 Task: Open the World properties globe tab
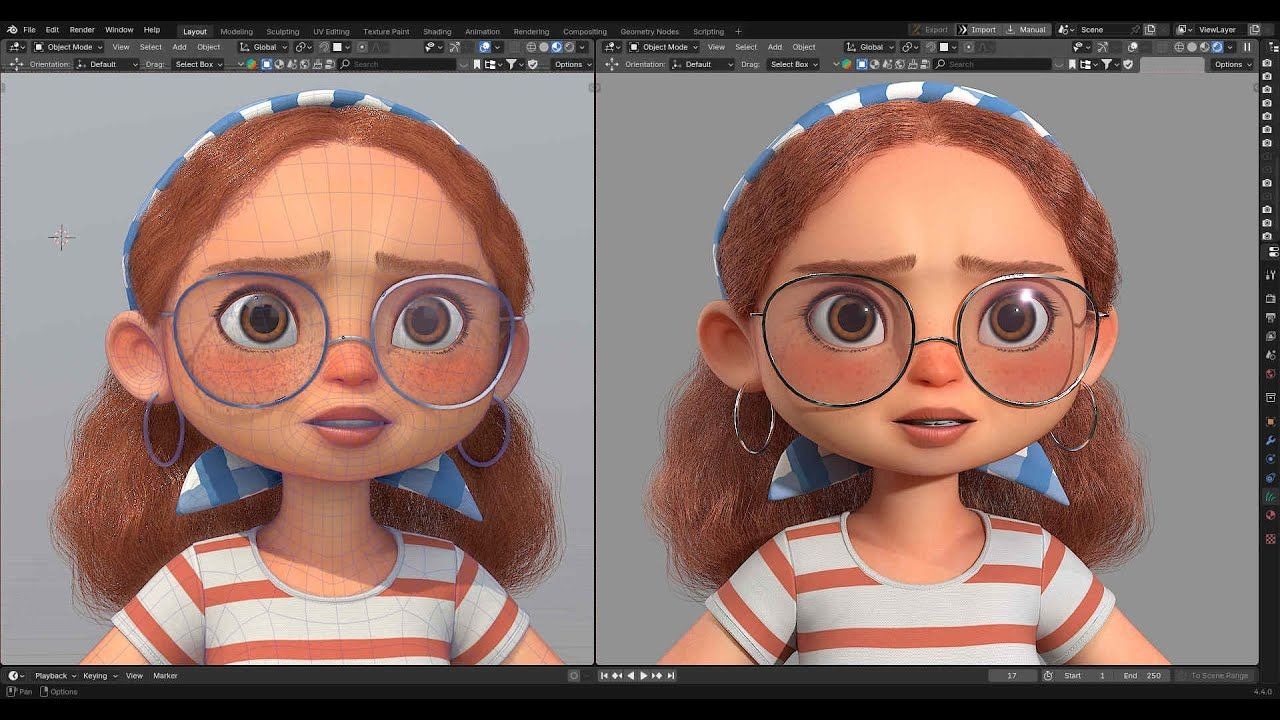point(1271,374)
